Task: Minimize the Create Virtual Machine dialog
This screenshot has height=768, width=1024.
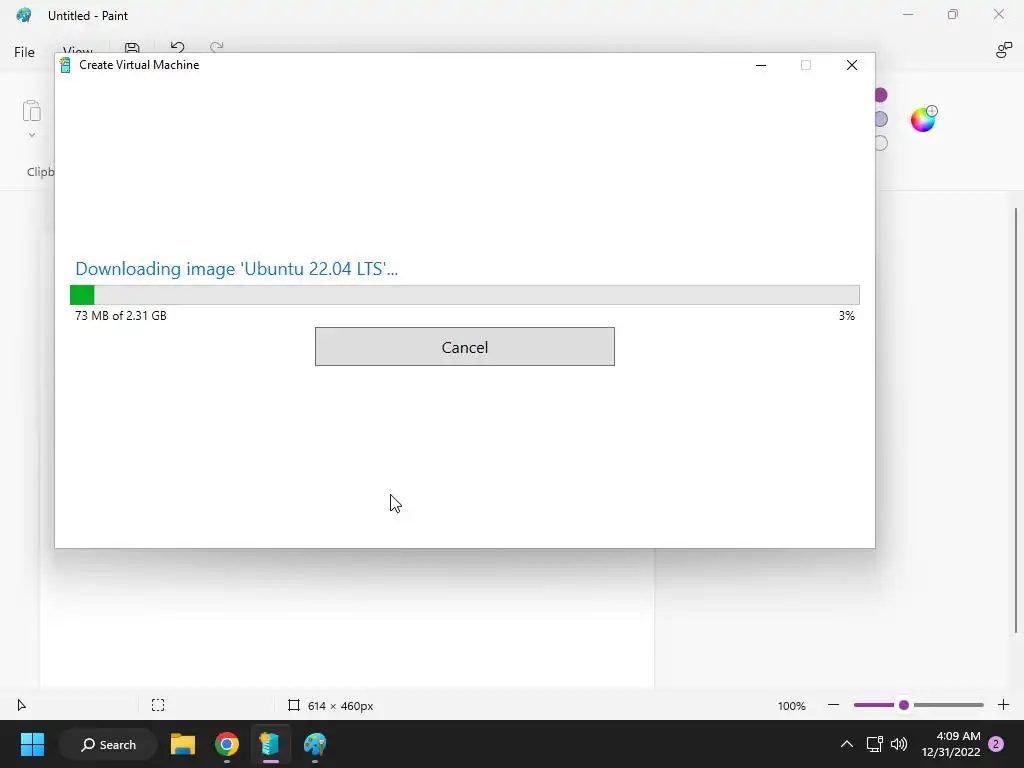Action: [x=761, y=65]
